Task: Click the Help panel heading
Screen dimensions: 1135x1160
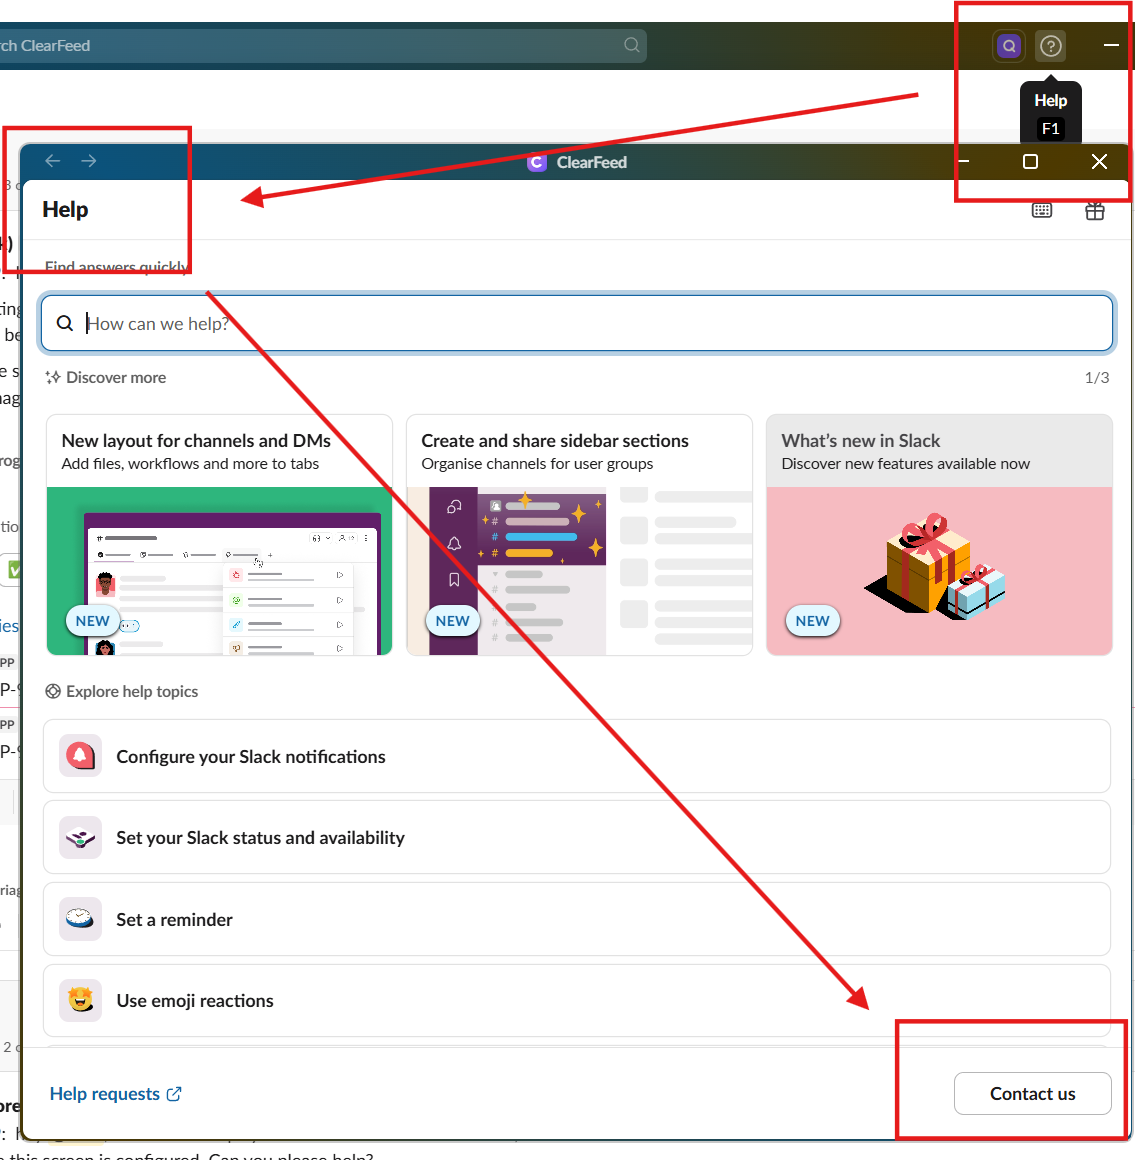Action: tap(65, 209)
